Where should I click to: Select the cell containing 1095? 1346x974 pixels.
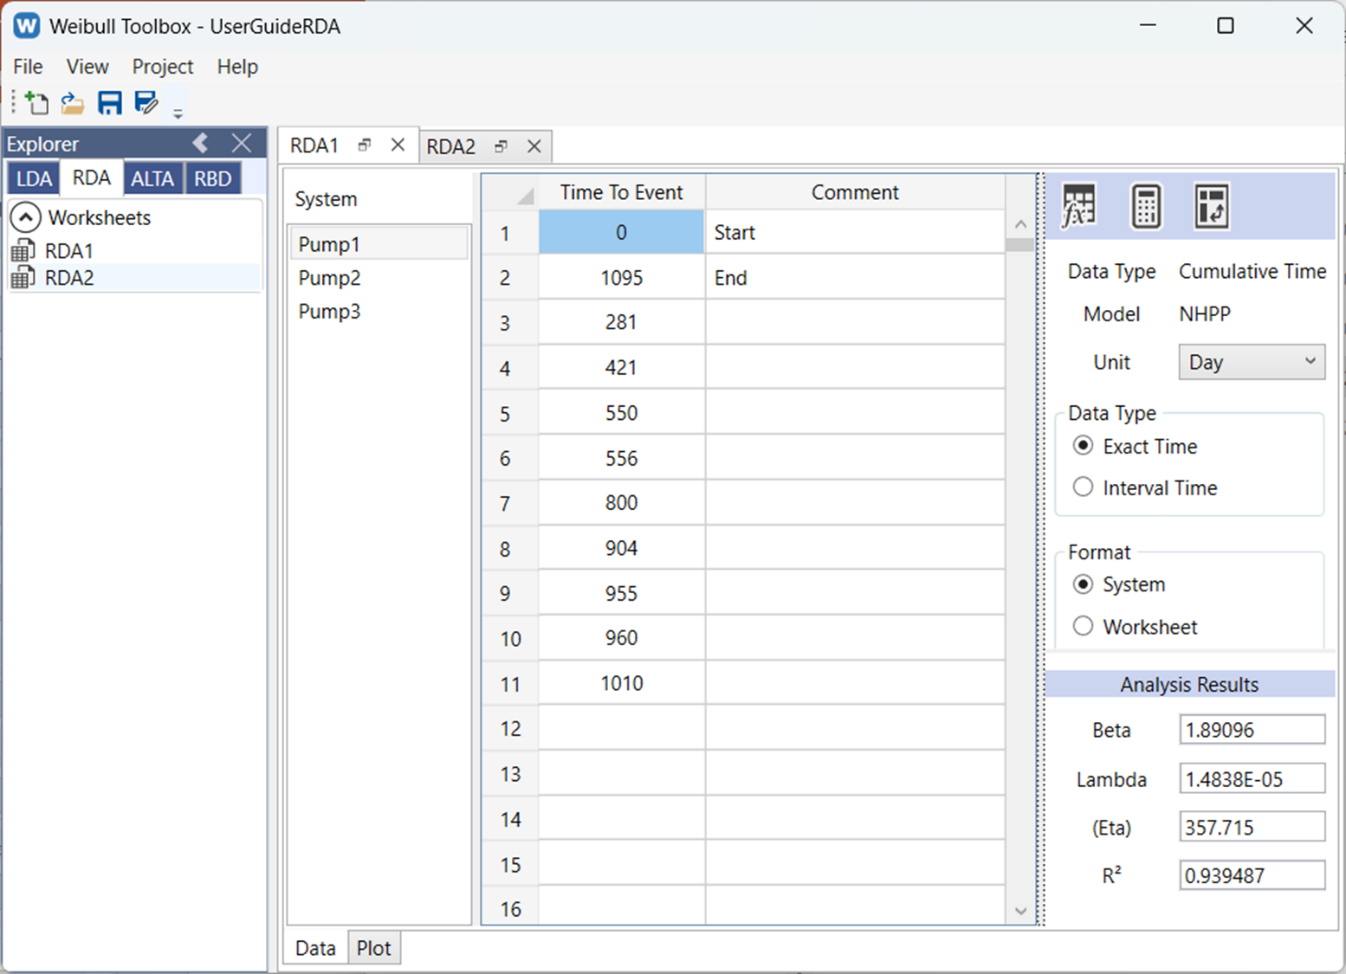[x=622, y=278]
